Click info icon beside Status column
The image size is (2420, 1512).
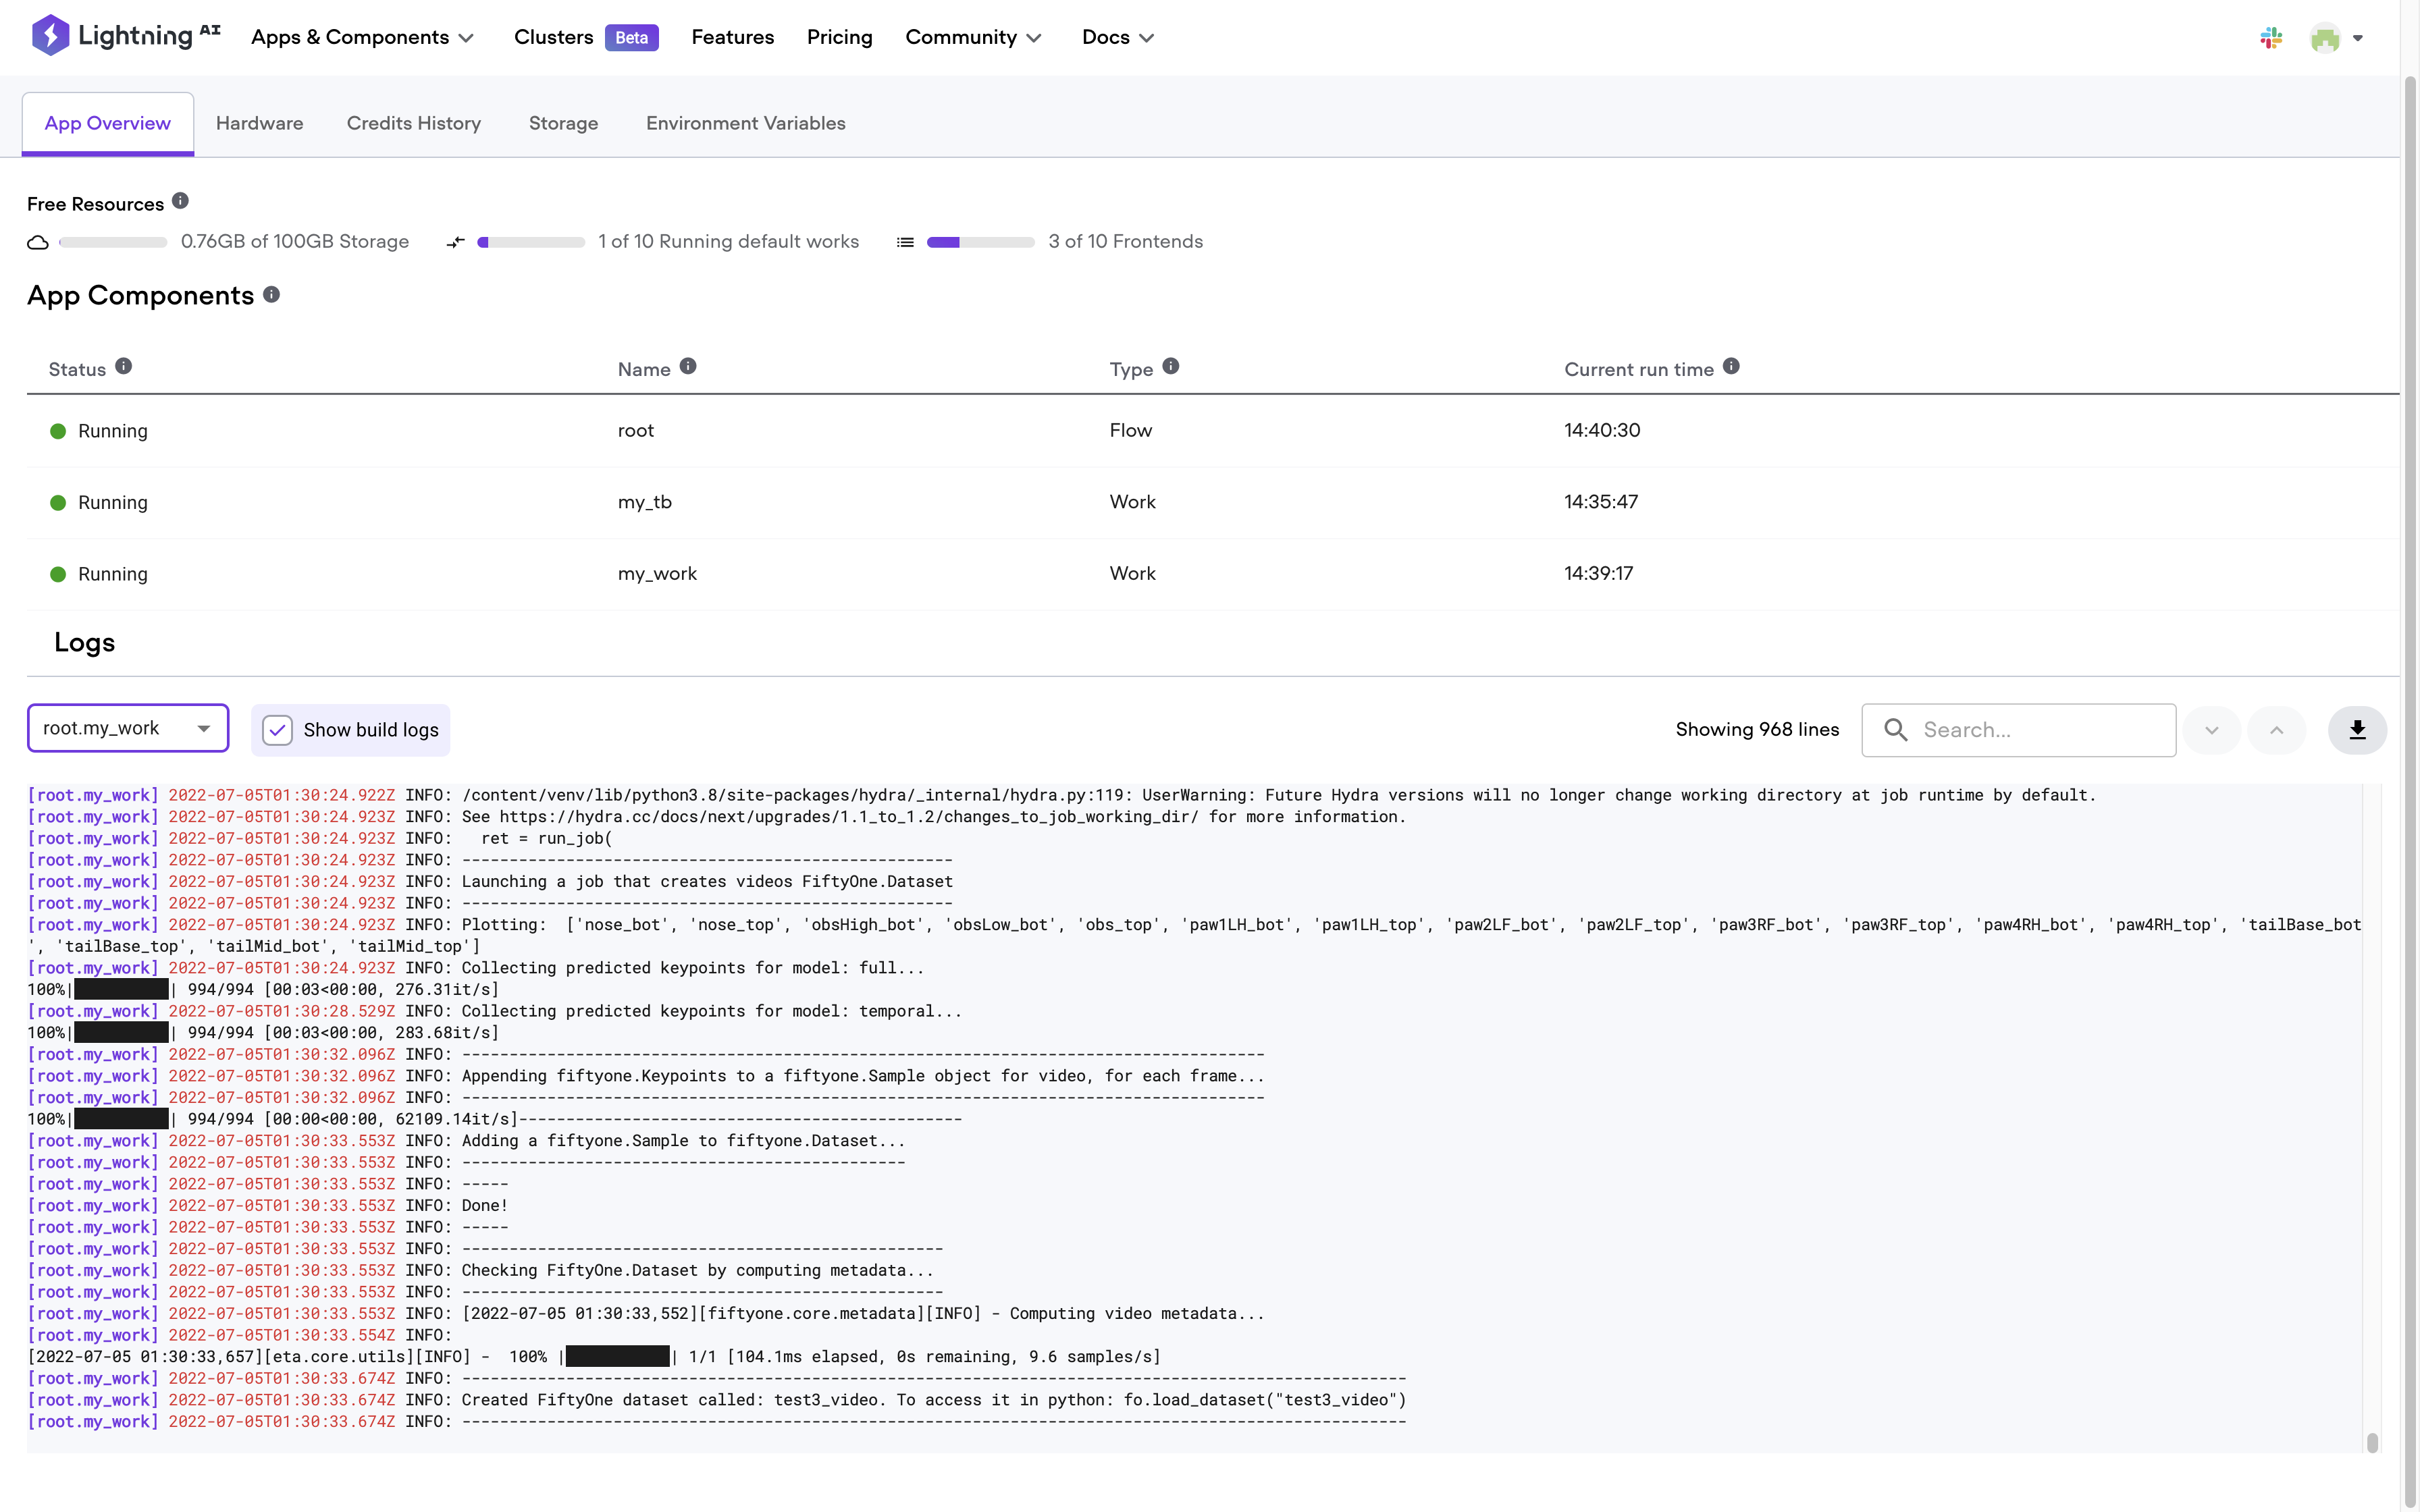click(x=123, y=367)
